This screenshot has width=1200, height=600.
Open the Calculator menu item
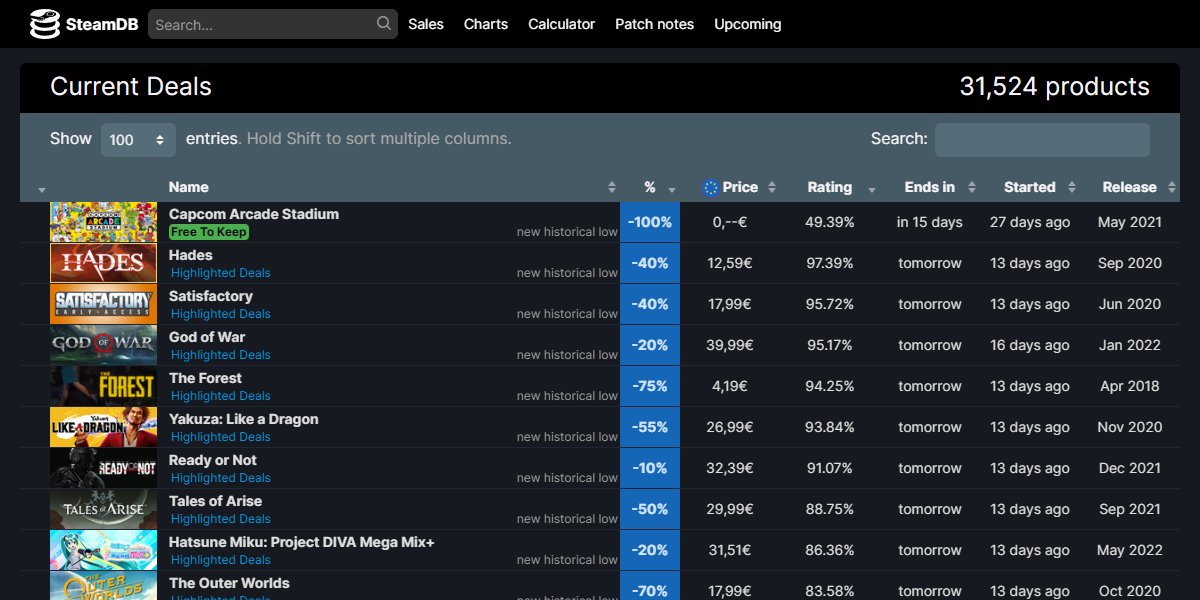click(562, 24)
